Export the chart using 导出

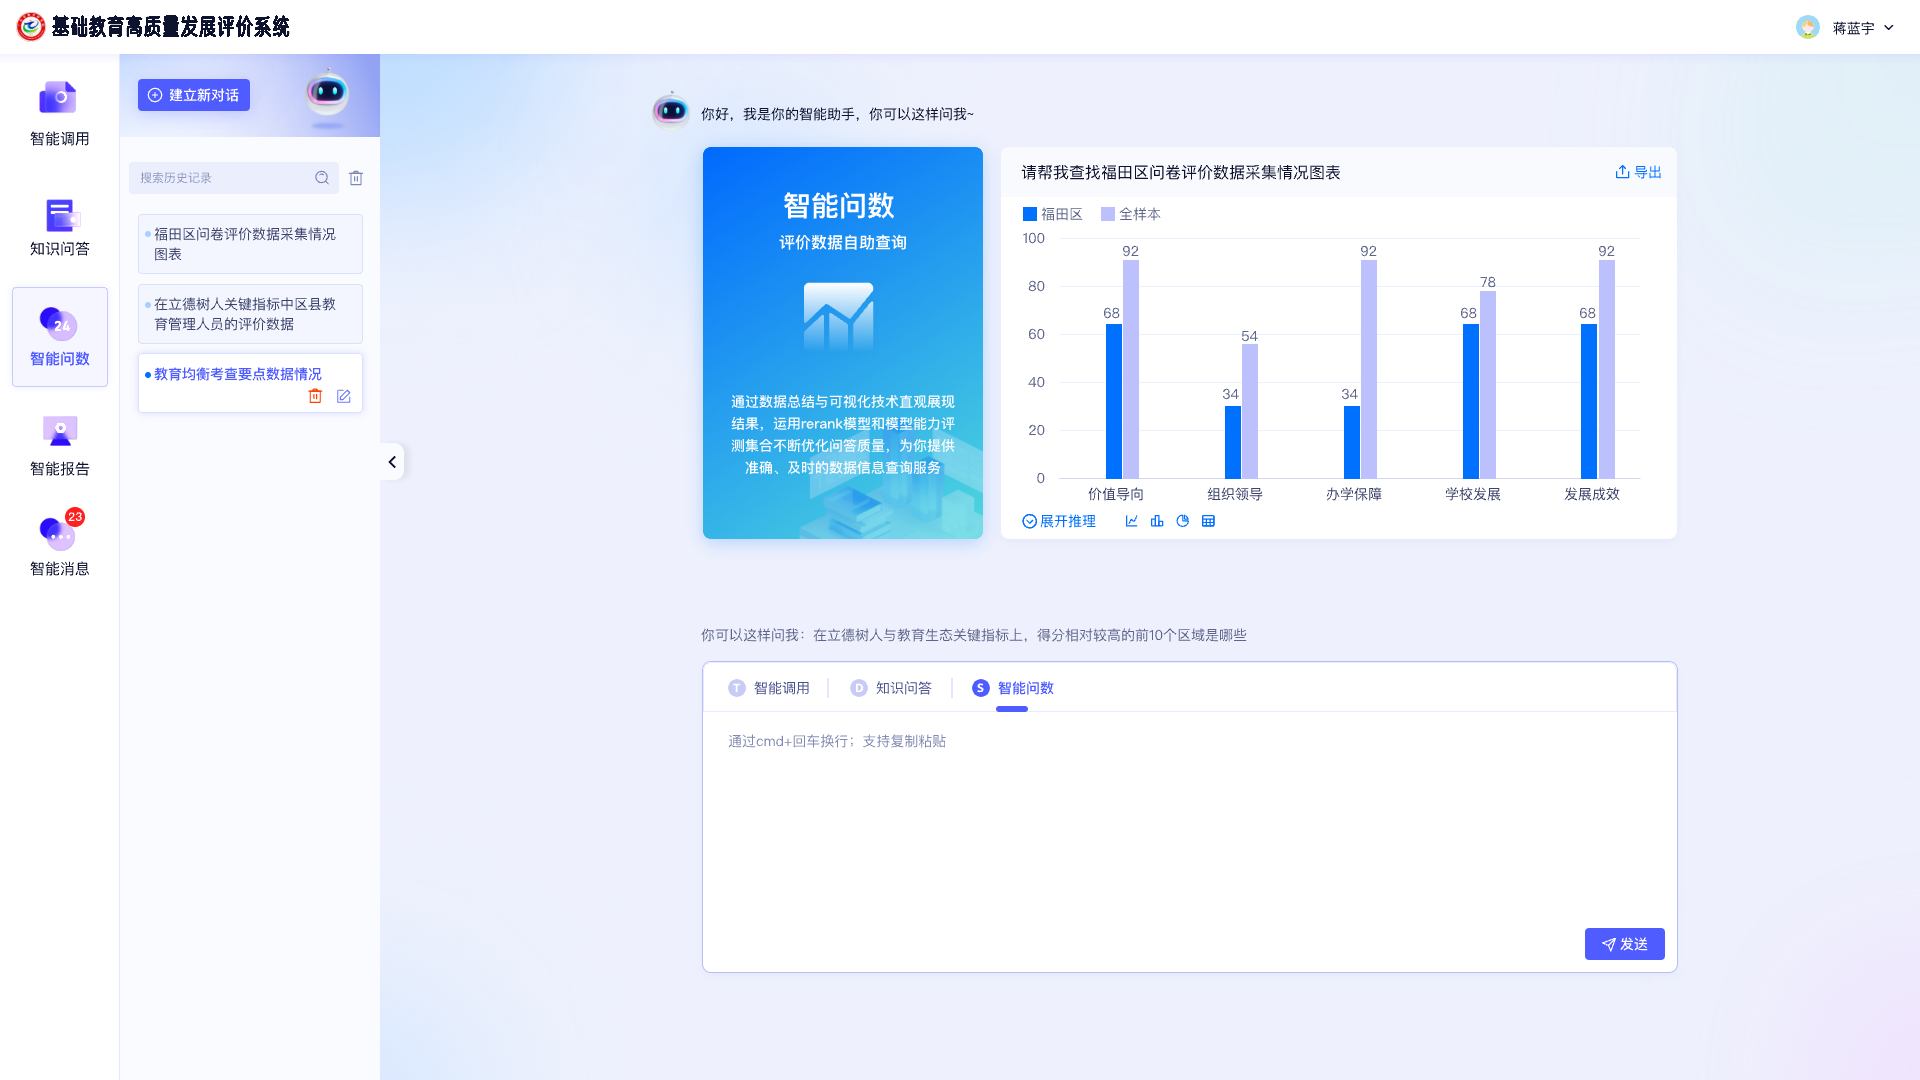tap(1638, 171)
